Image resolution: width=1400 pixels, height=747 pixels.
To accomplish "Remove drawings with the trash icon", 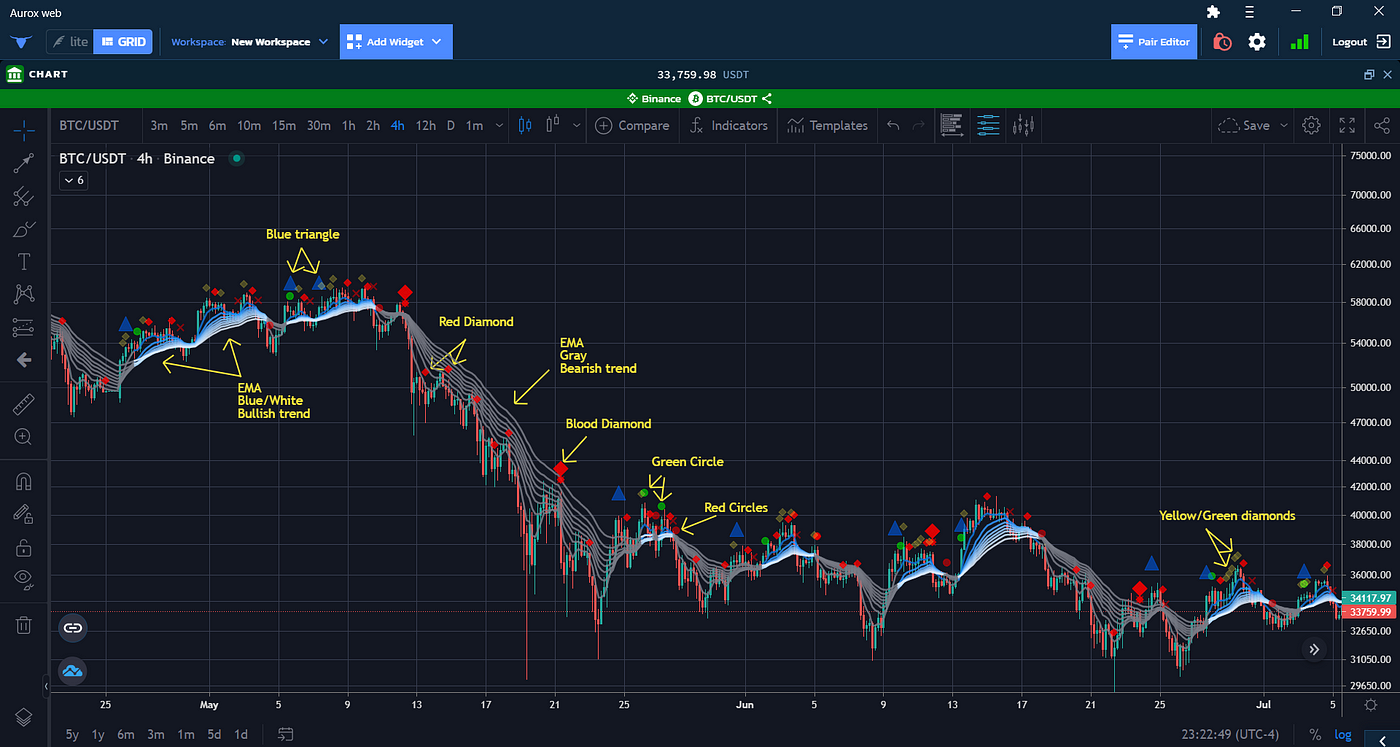I will 24,625.
